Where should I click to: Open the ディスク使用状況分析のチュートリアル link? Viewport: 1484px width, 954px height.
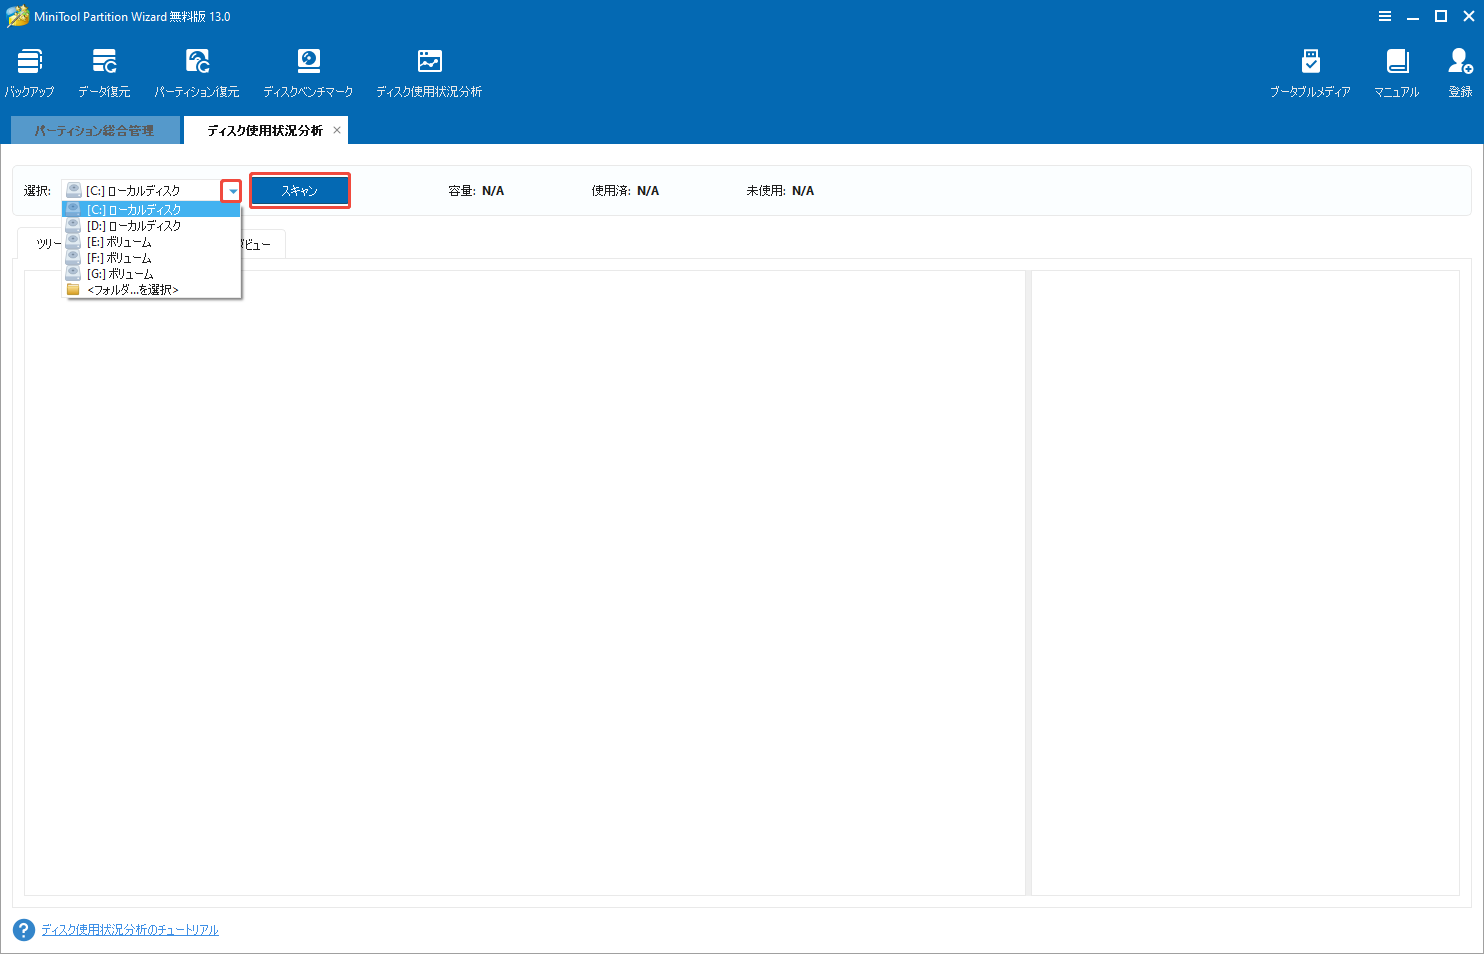point(130,930)
